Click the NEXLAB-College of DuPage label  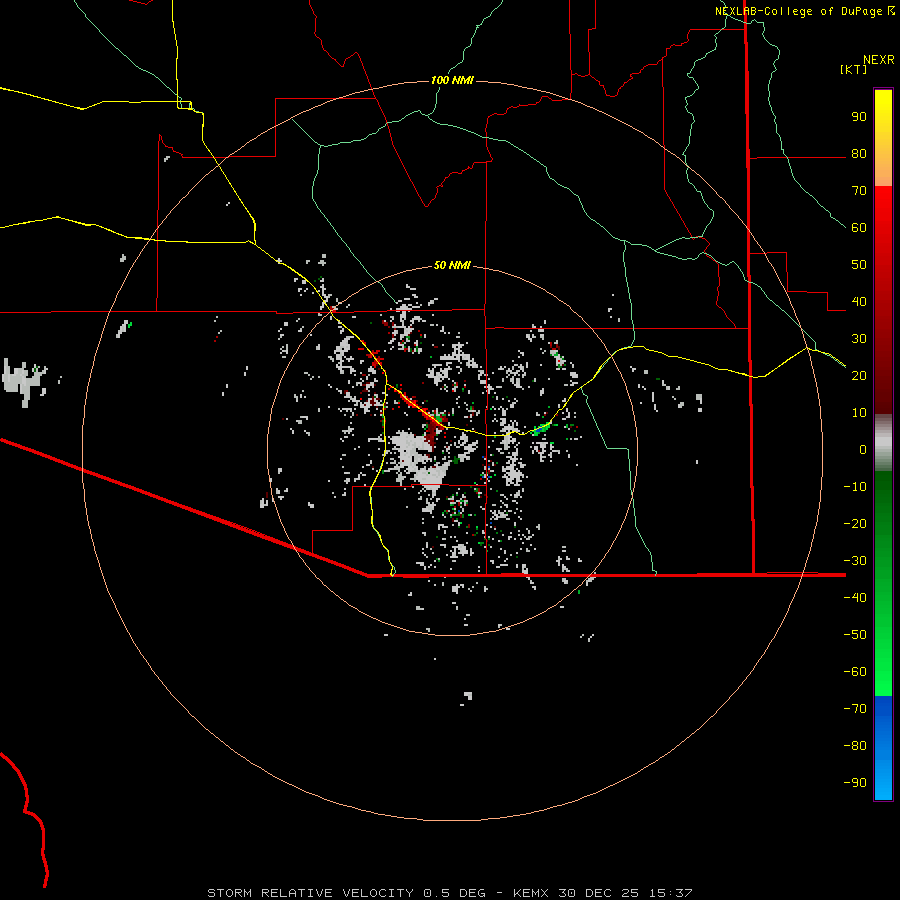coord(799,11)
